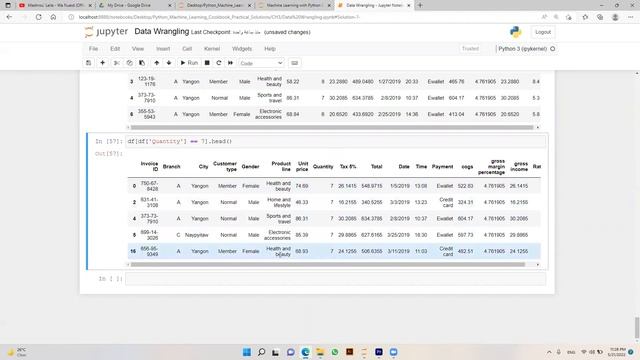Copy selected cells icon in toolbar
This screenshot has height=360, width=640.
129,63
